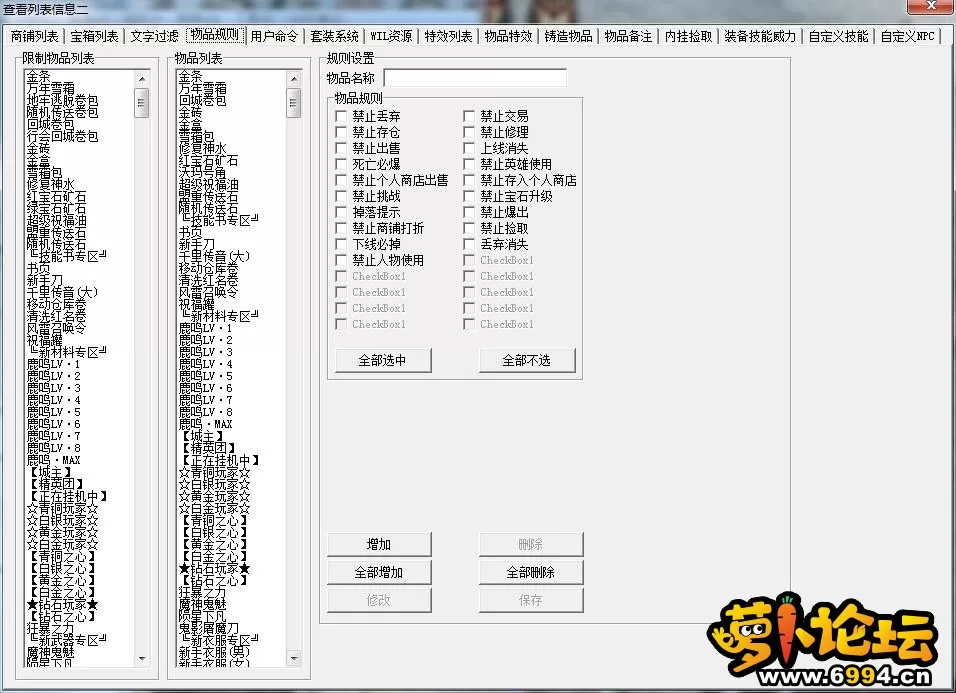Enable 禁止存入个人商店 checkbox
The image size is (956, 693).
[x=469, y=180]
